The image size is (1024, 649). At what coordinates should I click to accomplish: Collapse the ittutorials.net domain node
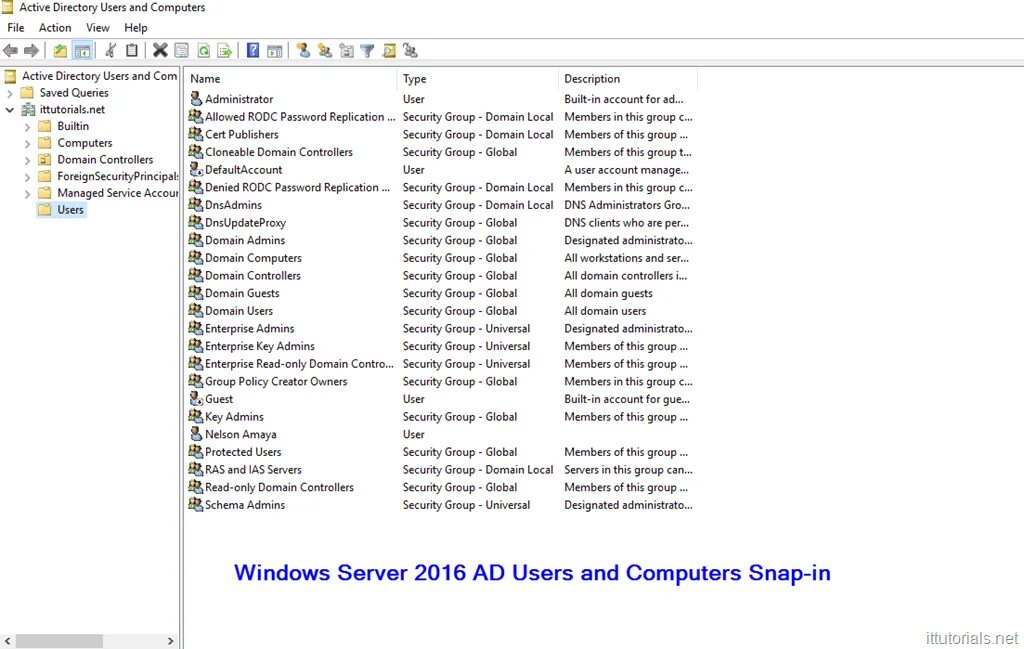click(9, 110)
